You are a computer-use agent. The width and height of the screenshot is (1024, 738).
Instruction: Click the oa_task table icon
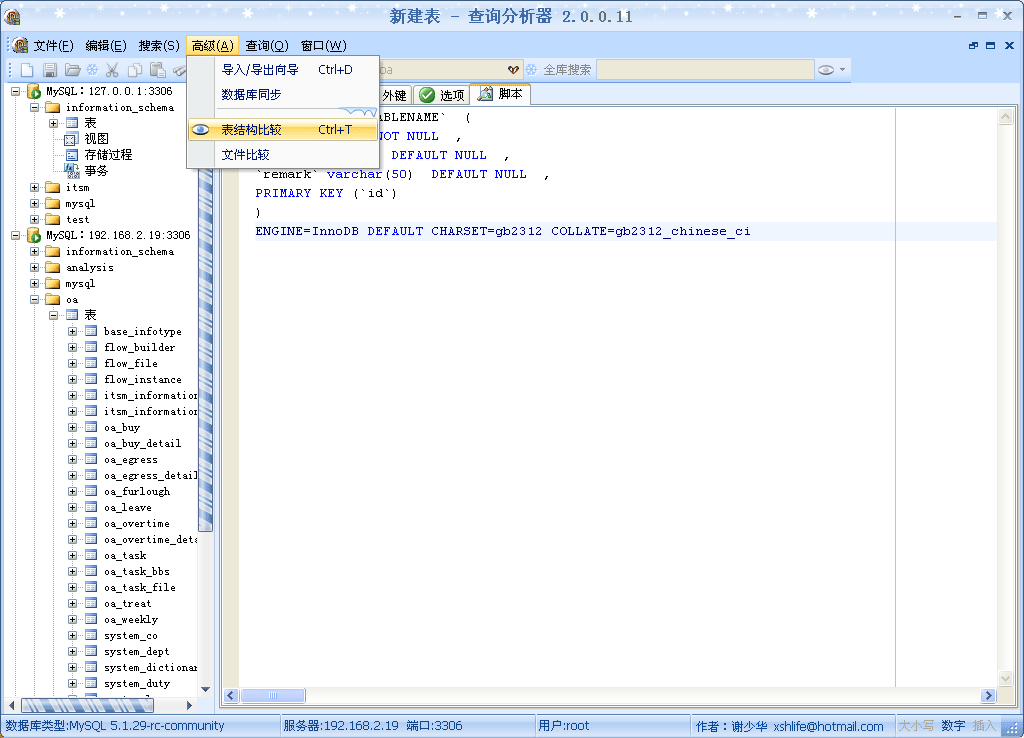[x=91, y=555]
